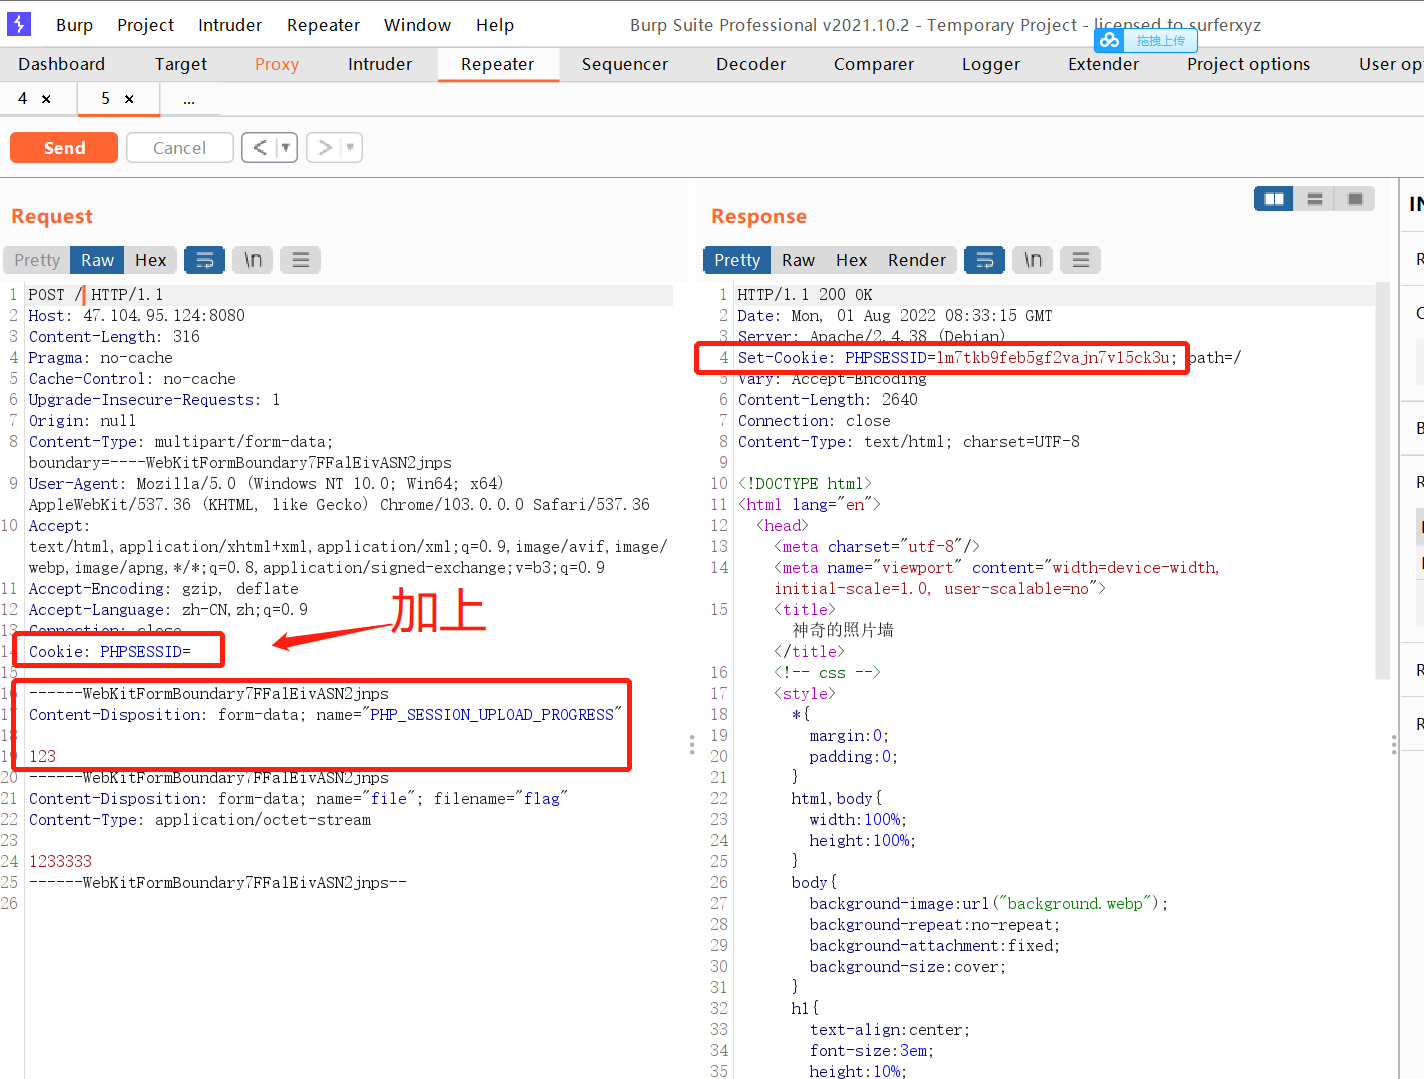Open the Request hamburger options menu
This screenshot has width=1424, height=1079.
pyautogui.click(x=301, y=260)
